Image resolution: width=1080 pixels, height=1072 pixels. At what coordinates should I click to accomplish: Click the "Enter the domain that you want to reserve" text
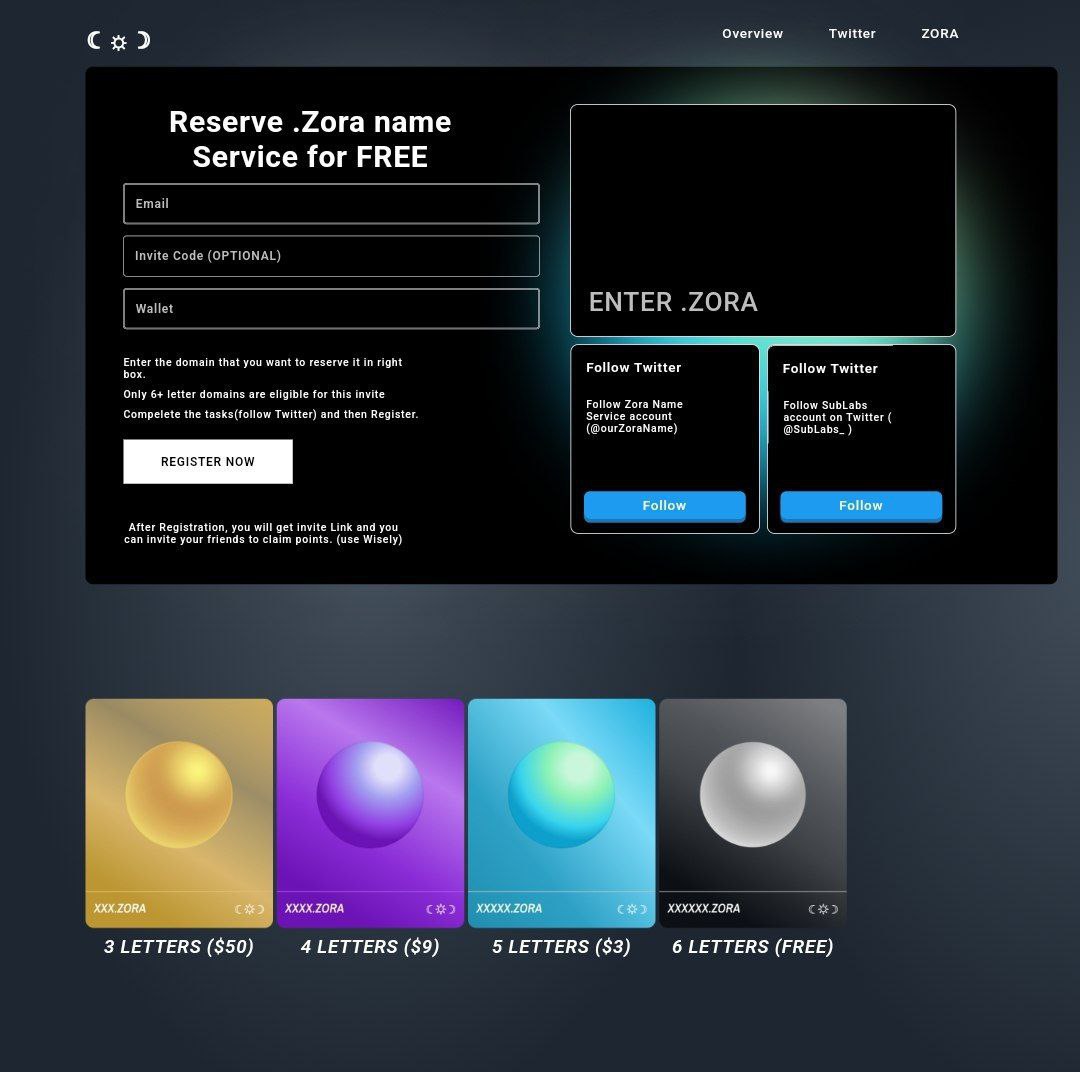[x=262, y=368]
